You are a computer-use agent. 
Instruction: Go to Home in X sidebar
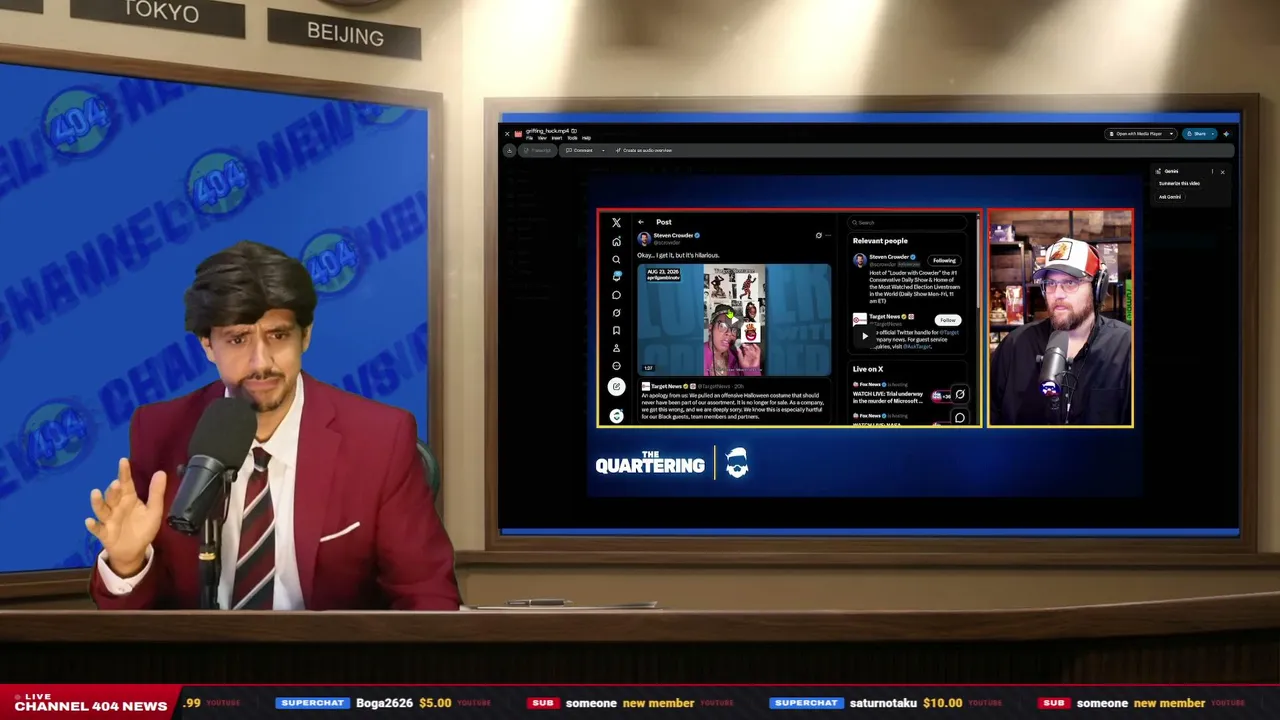(x=616, y=241)
